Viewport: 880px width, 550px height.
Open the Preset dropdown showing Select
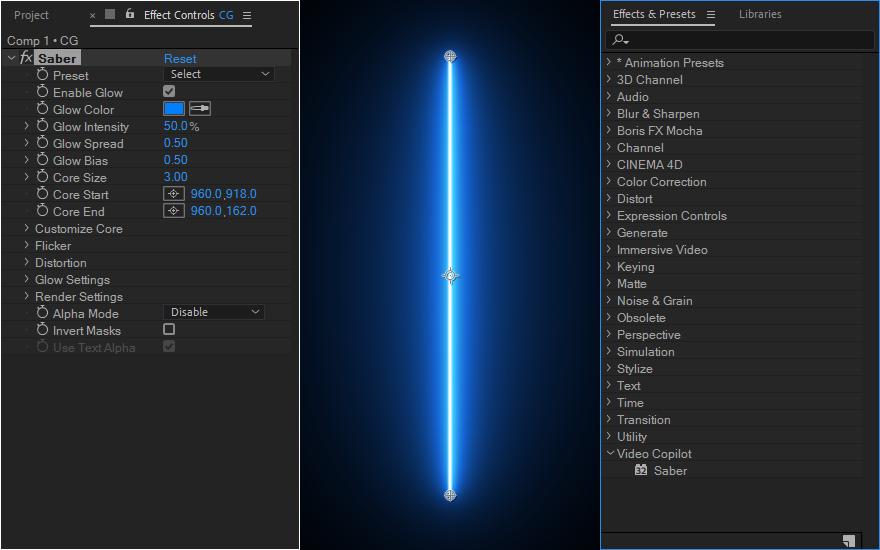(218, 74)
